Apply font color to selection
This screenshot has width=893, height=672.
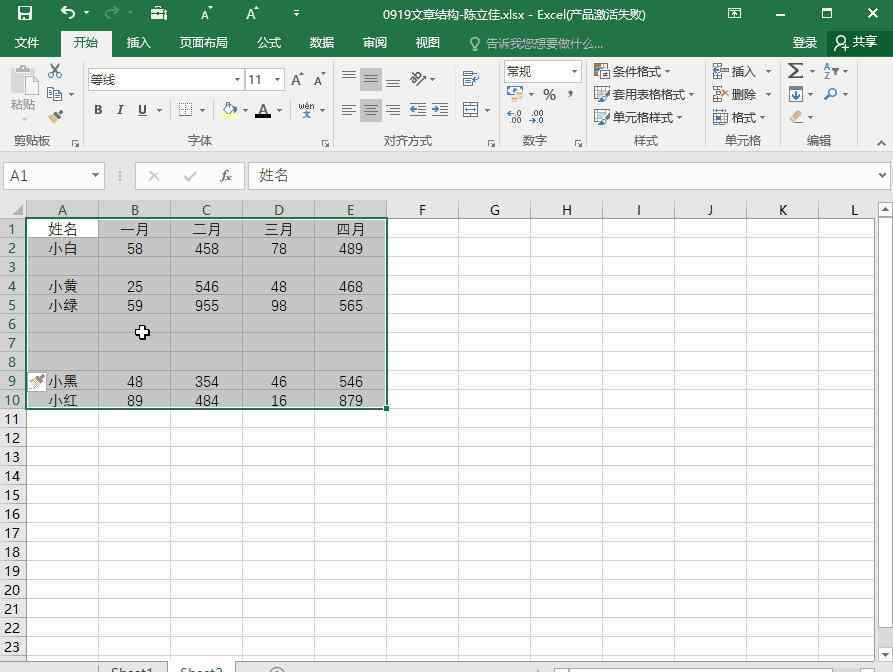263,110
